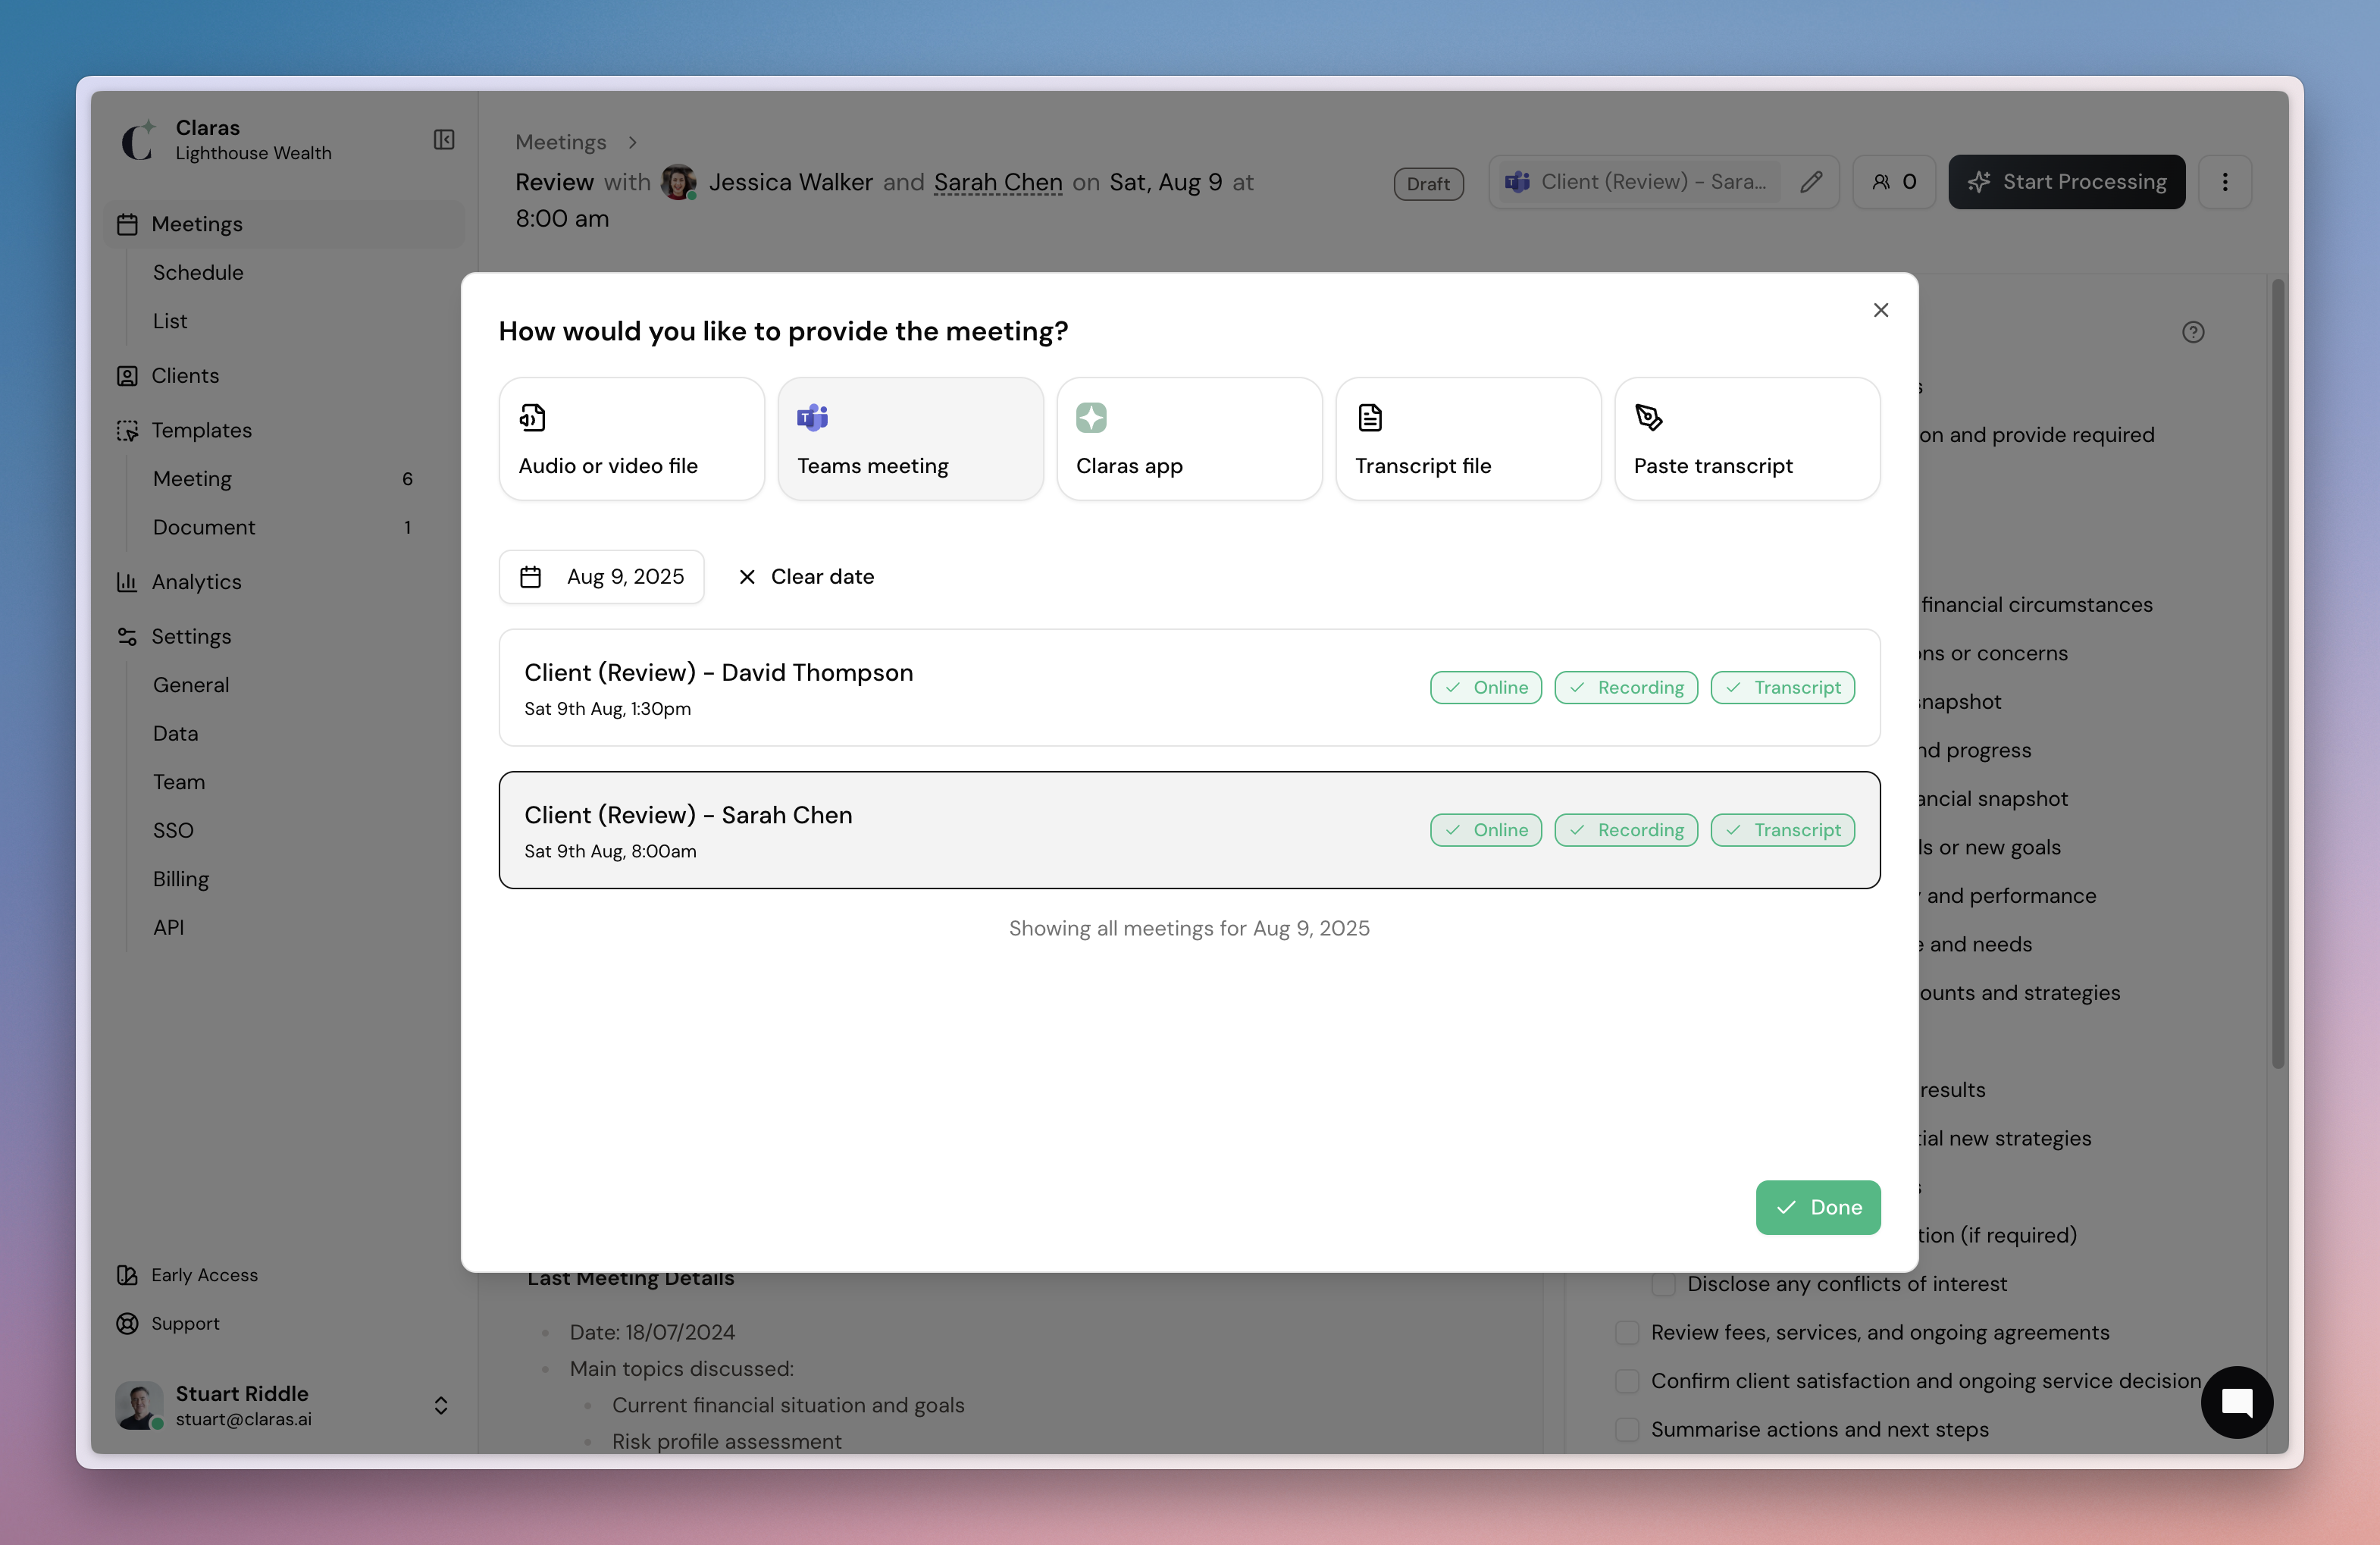The width and height of the screenshot is (2380, 1545).
Task: Click the help question mark icon
Action: tap(2193, 332)
